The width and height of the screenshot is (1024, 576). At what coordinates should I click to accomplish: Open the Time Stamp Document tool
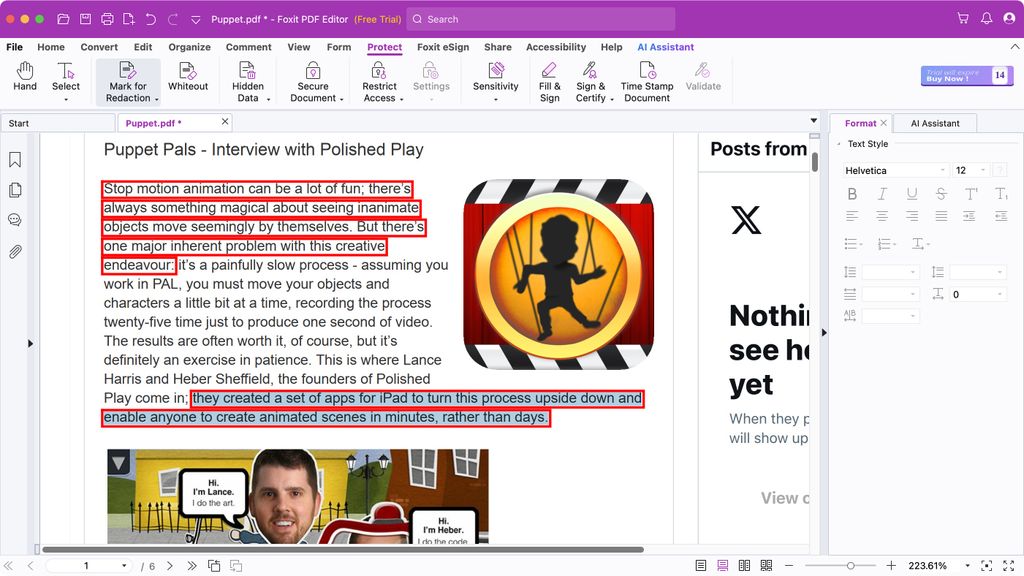point(647,80)
